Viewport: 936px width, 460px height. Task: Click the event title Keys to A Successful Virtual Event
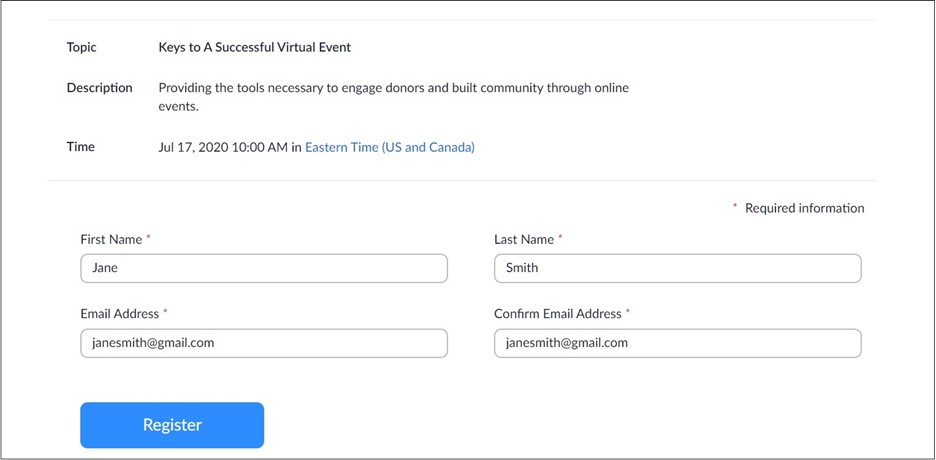coord(255,47)
